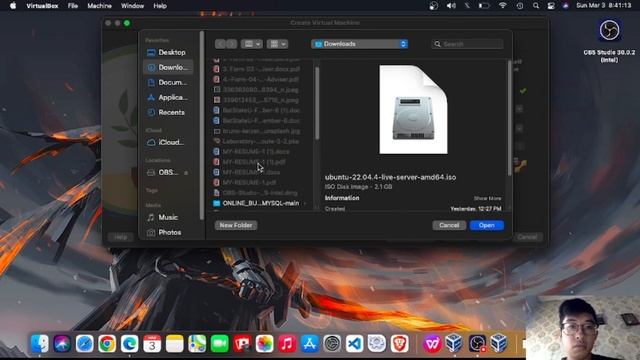Image resolution: width=640 pixels, height=360 pixels.
Task: Click the Siri icon in menu bar
Action: tap(565, 6)
